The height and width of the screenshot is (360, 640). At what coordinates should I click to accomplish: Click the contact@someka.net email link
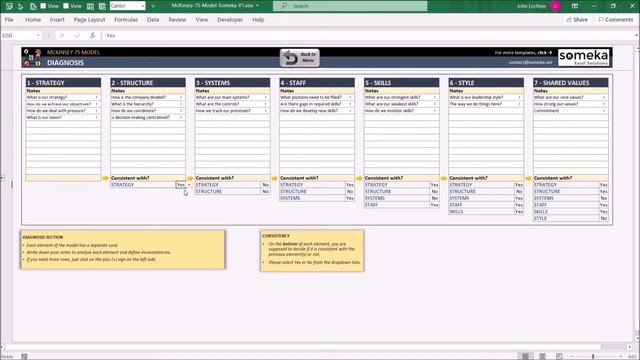530,62
